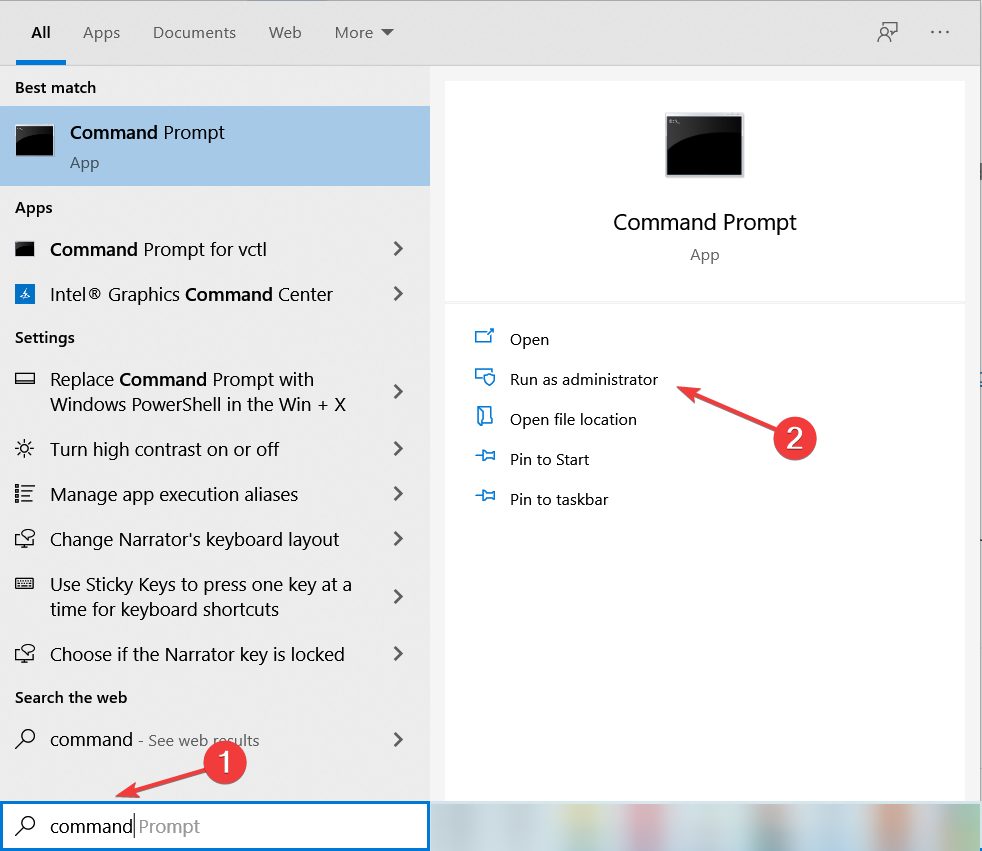The image size is (982, 851).
Task: Click the Pin to Start pin icon
Action: [x=485, y=459]
